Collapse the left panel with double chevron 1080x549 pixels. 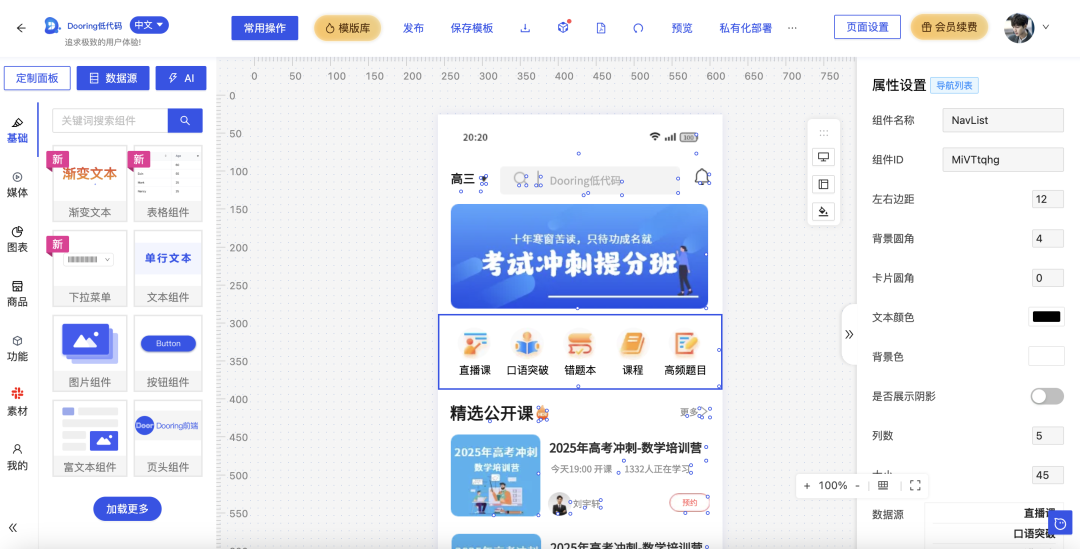point(12,528)
